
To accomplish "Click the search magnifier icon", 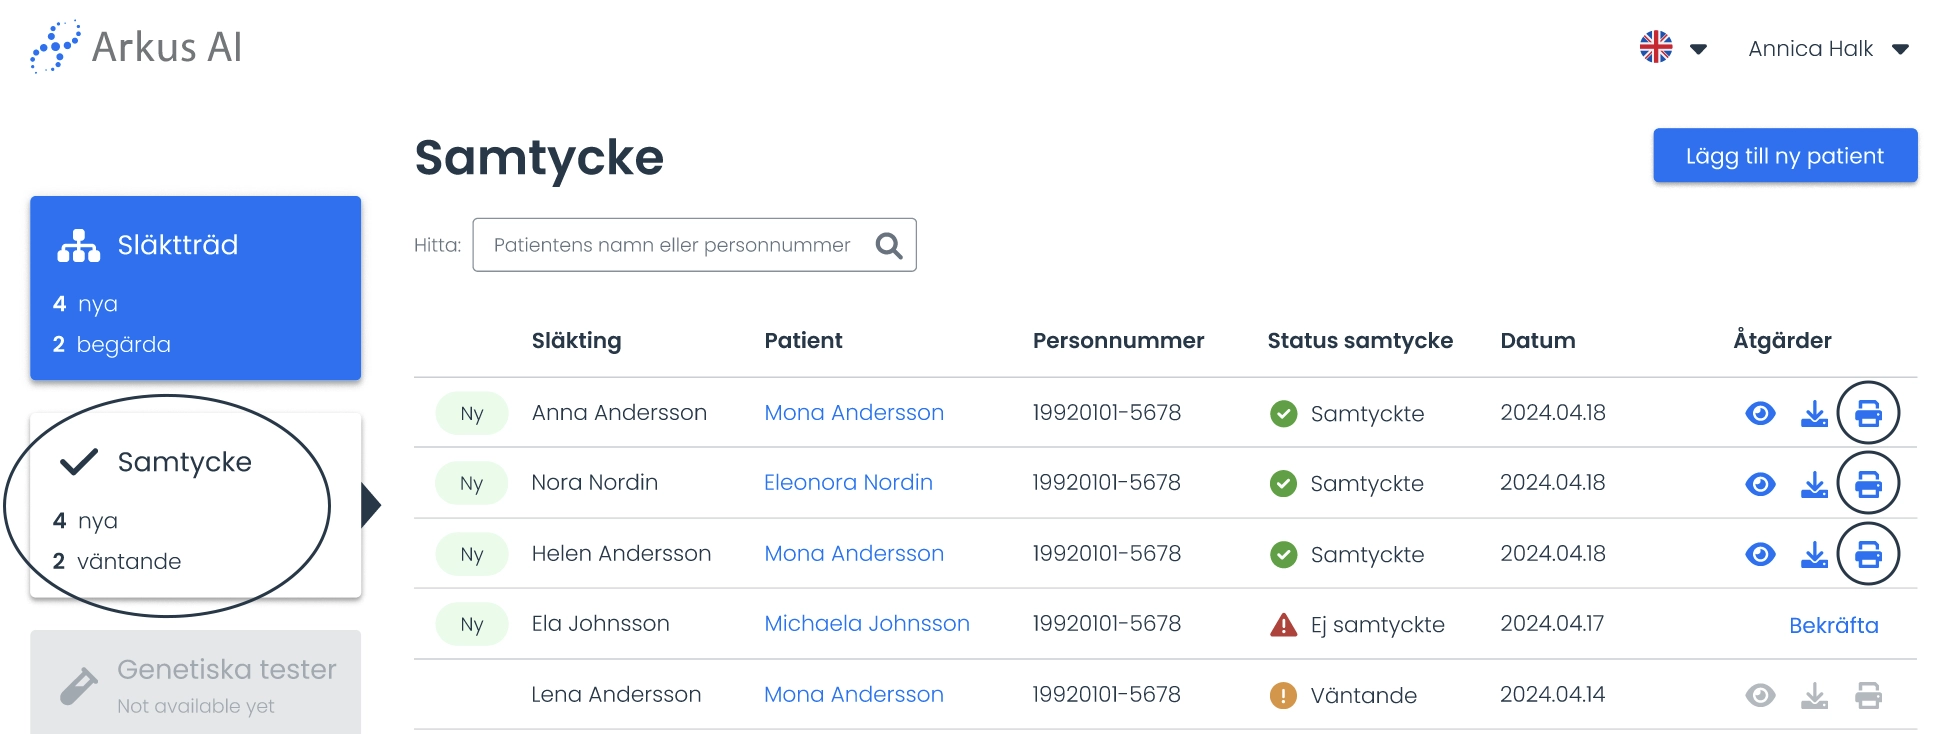I will [x=888, y=245].
